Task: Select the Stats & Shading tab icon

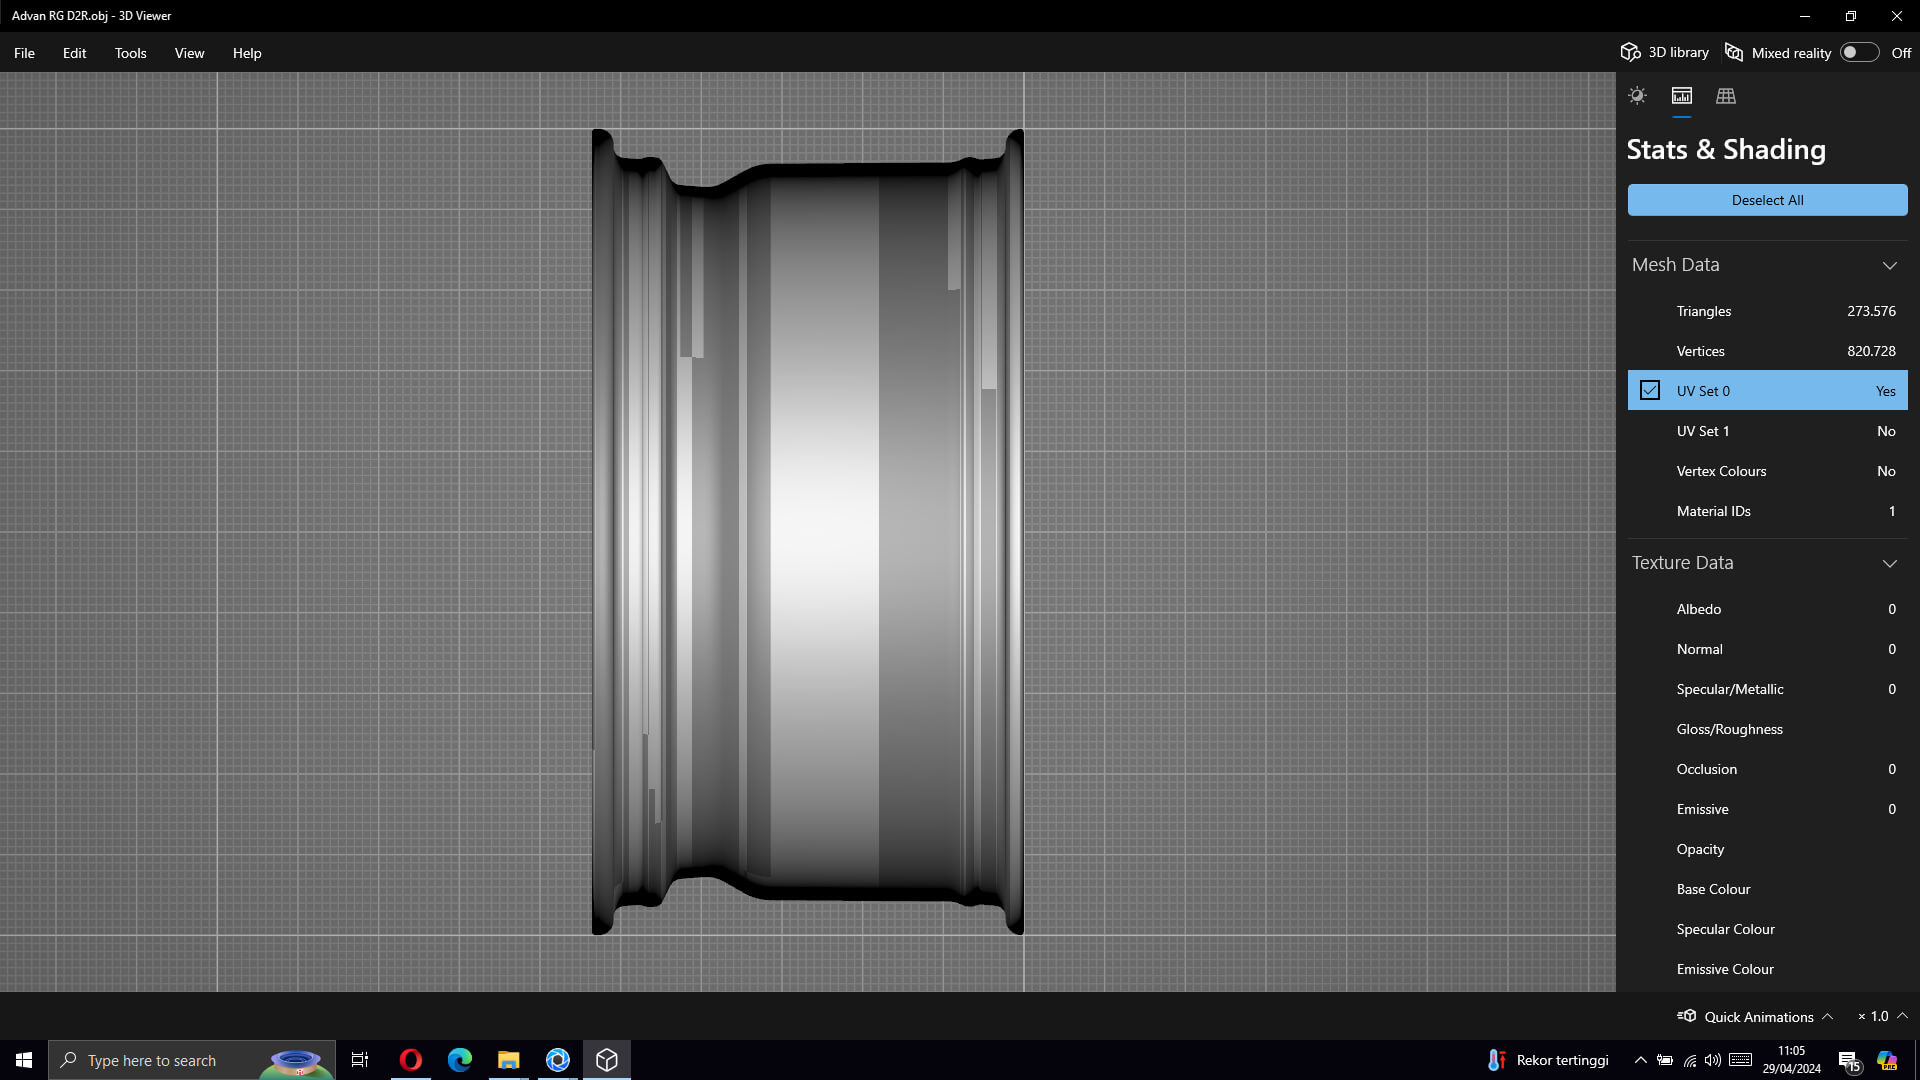Action: tap(1682, 96)
